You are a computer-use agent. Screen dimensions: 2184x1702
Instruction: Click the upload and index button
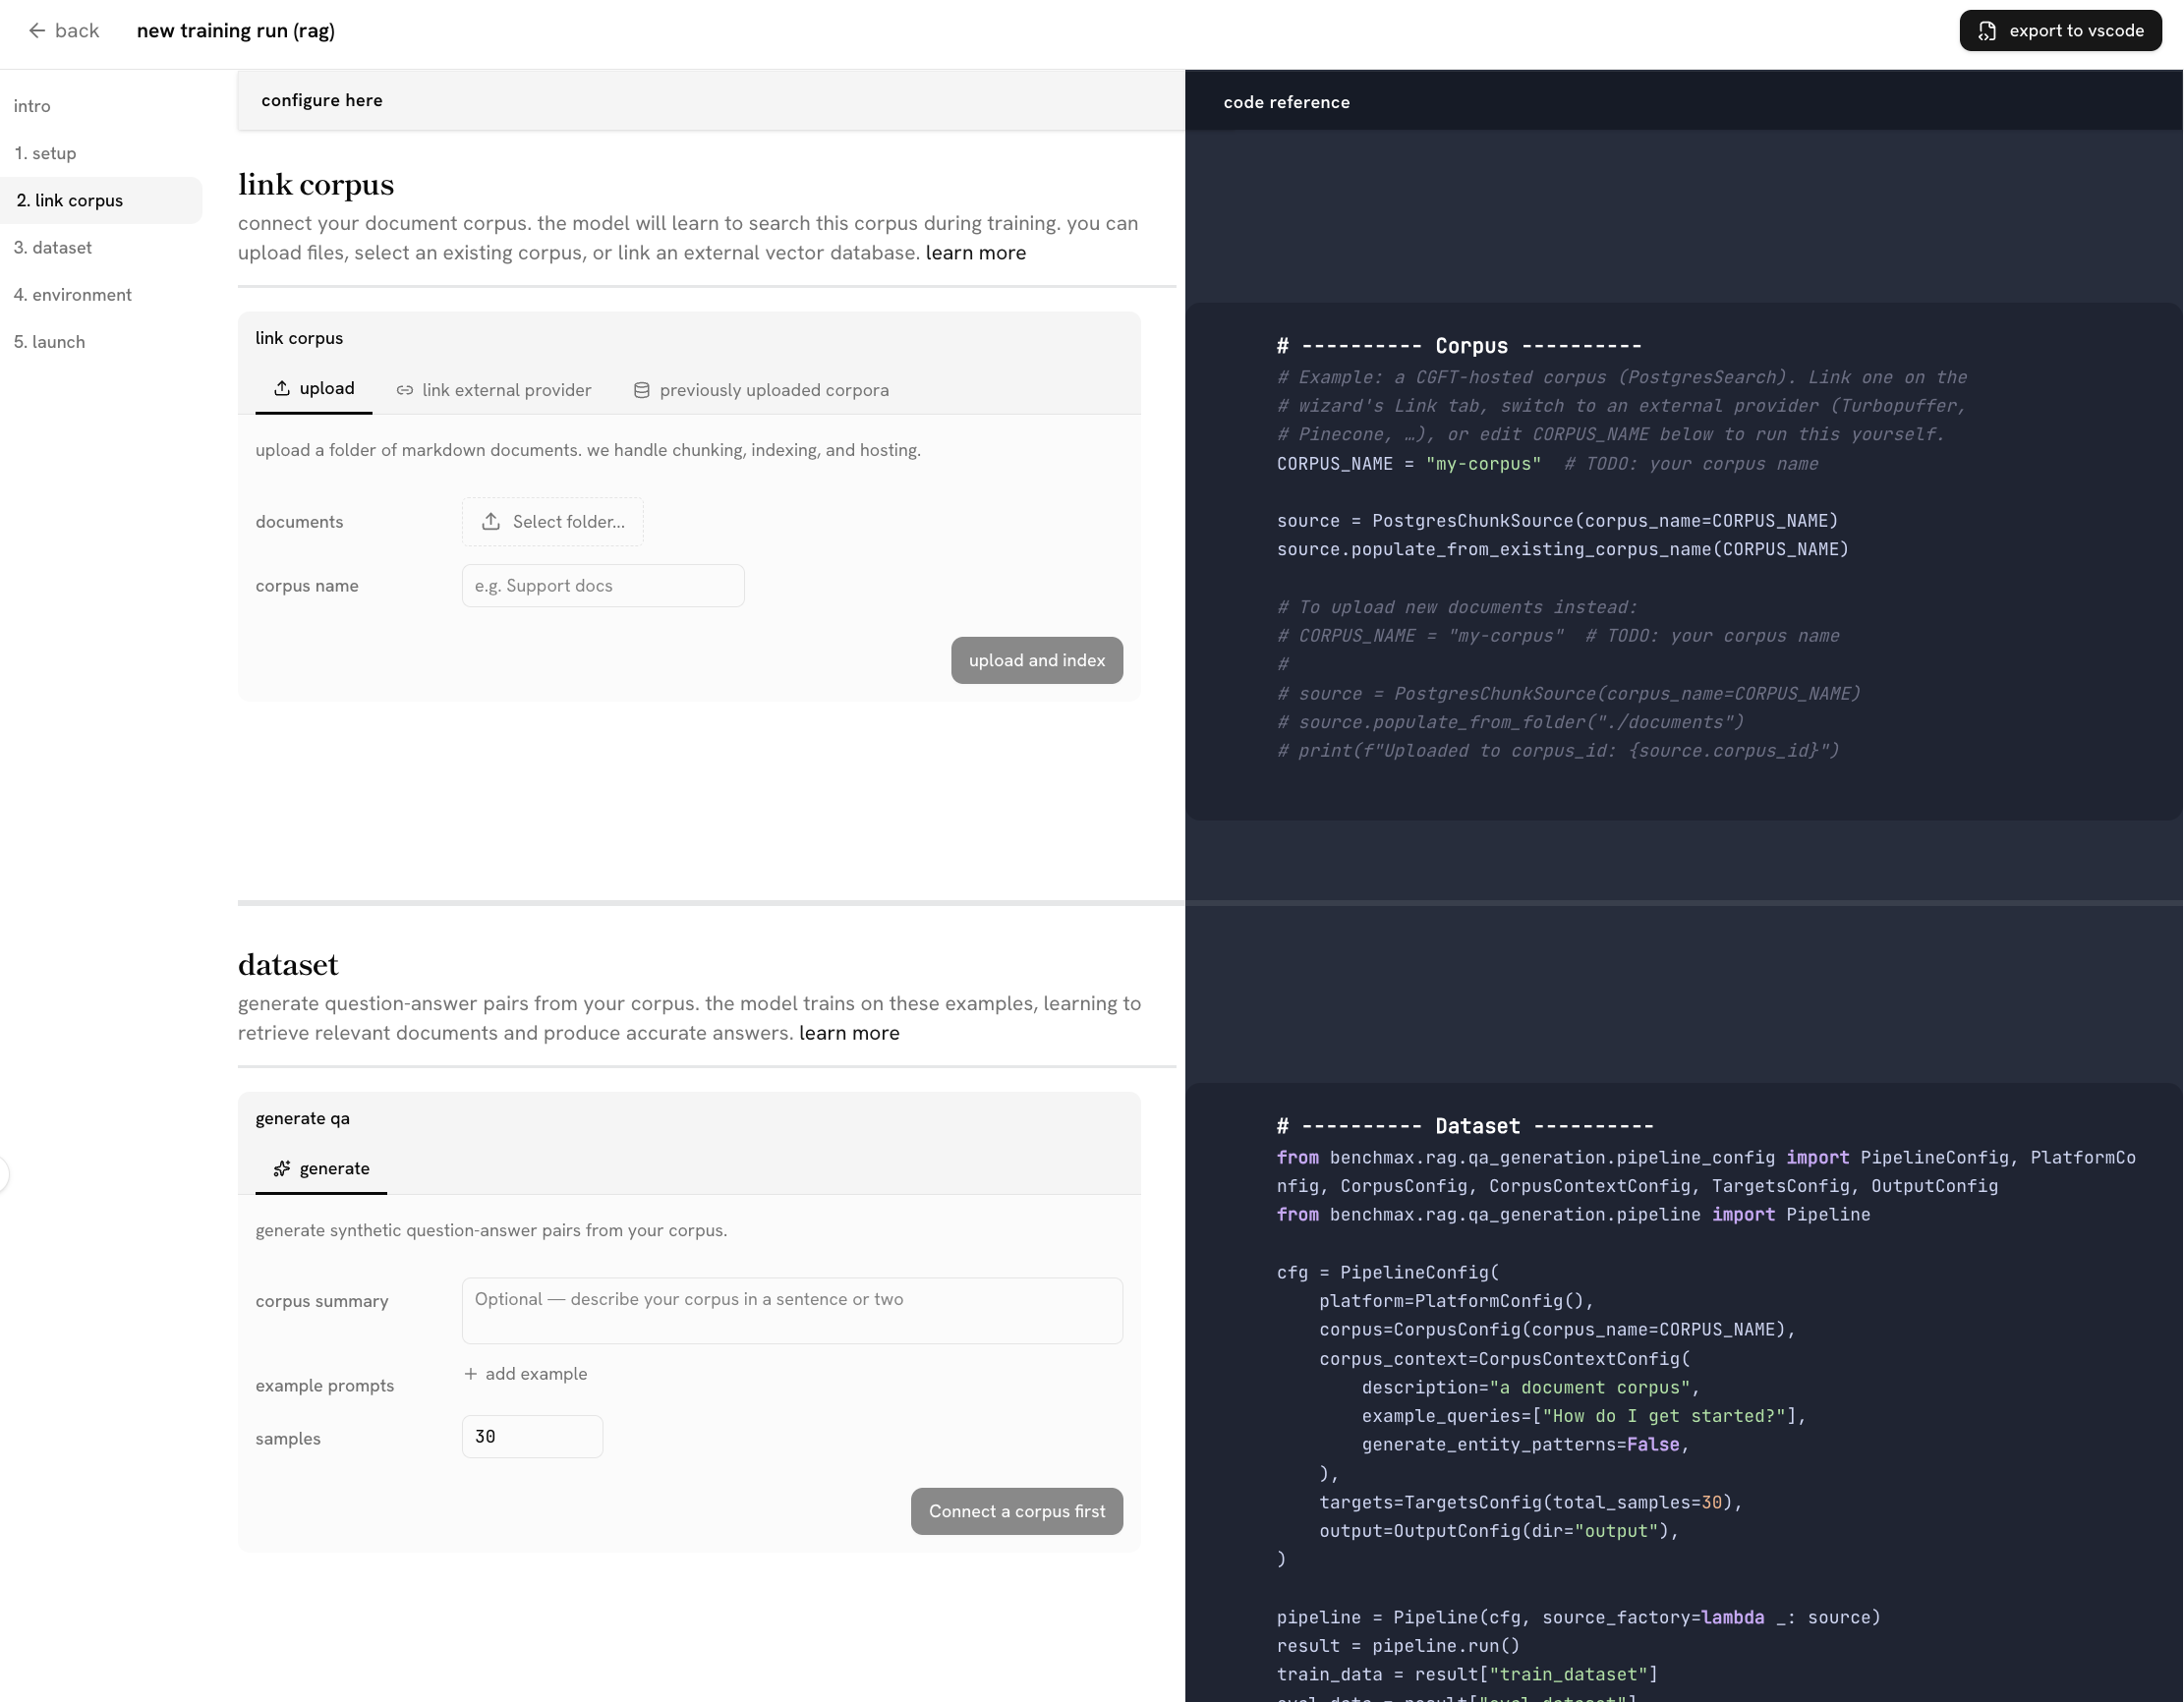click(x=1037, y=661)
